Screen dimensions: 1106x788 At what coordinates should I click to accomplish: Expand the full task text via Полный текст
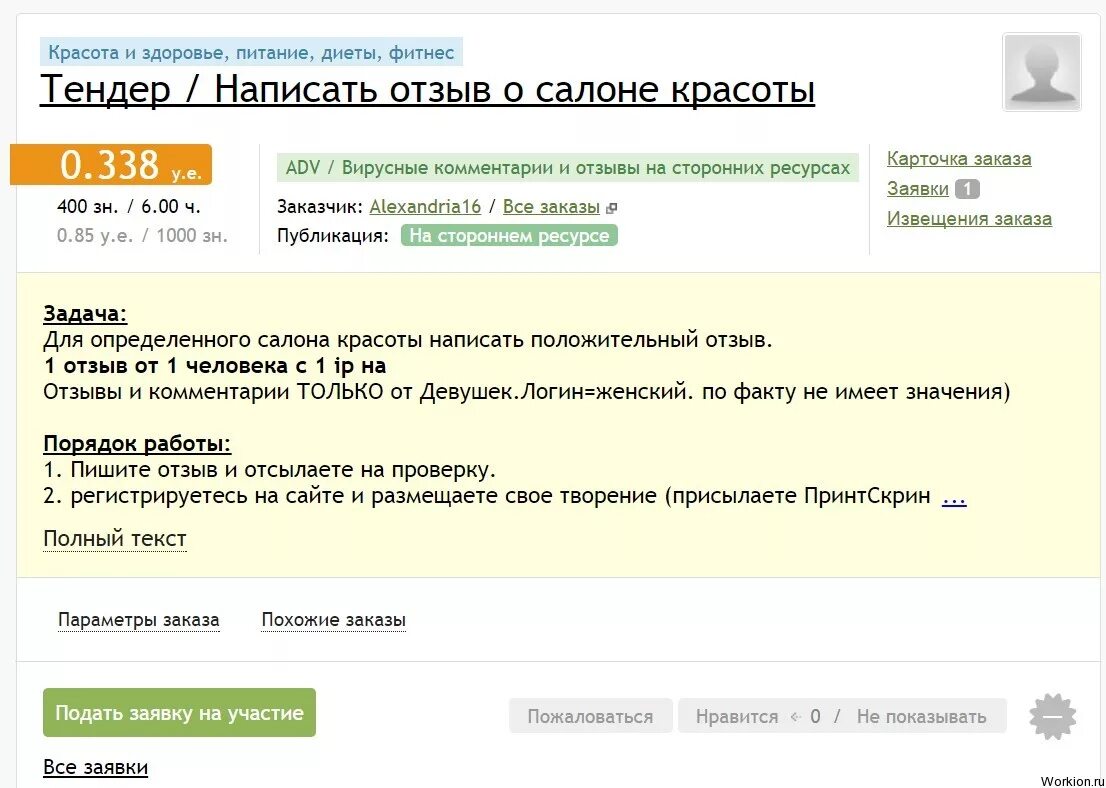[114, 538]
